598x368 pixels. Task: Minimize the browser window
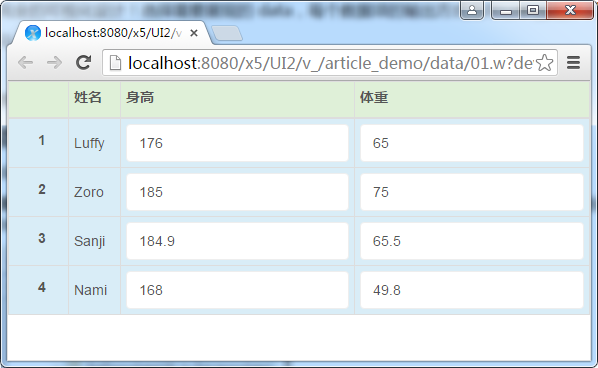[506, 10]
